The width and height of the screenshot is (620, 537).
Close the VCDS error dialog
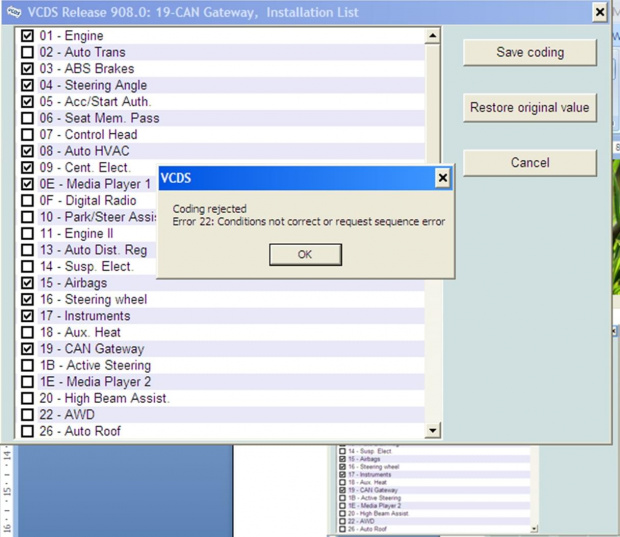tap(442, 178)
